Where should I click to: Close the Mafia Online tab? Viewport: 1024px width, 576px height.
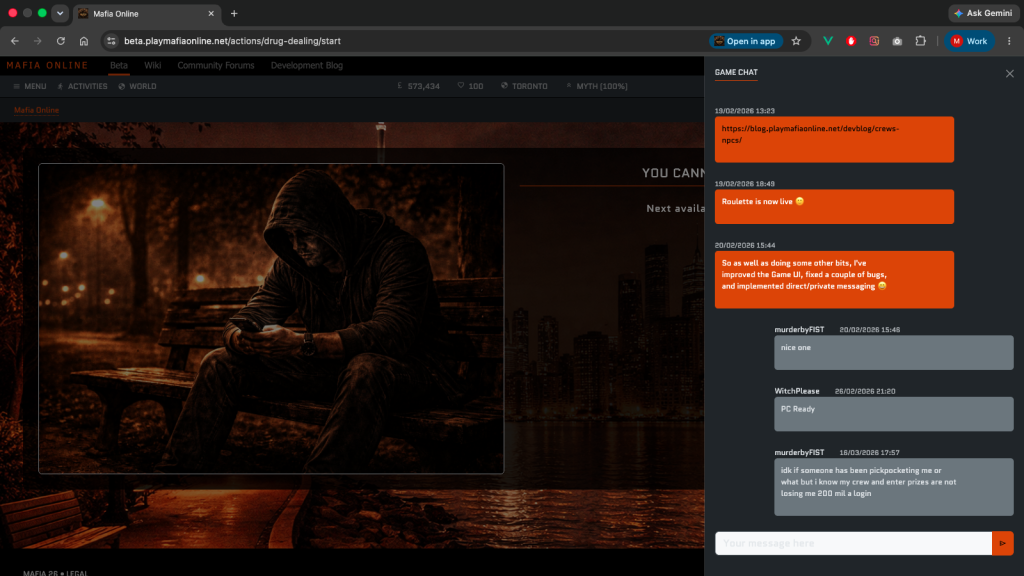(211, 14)
